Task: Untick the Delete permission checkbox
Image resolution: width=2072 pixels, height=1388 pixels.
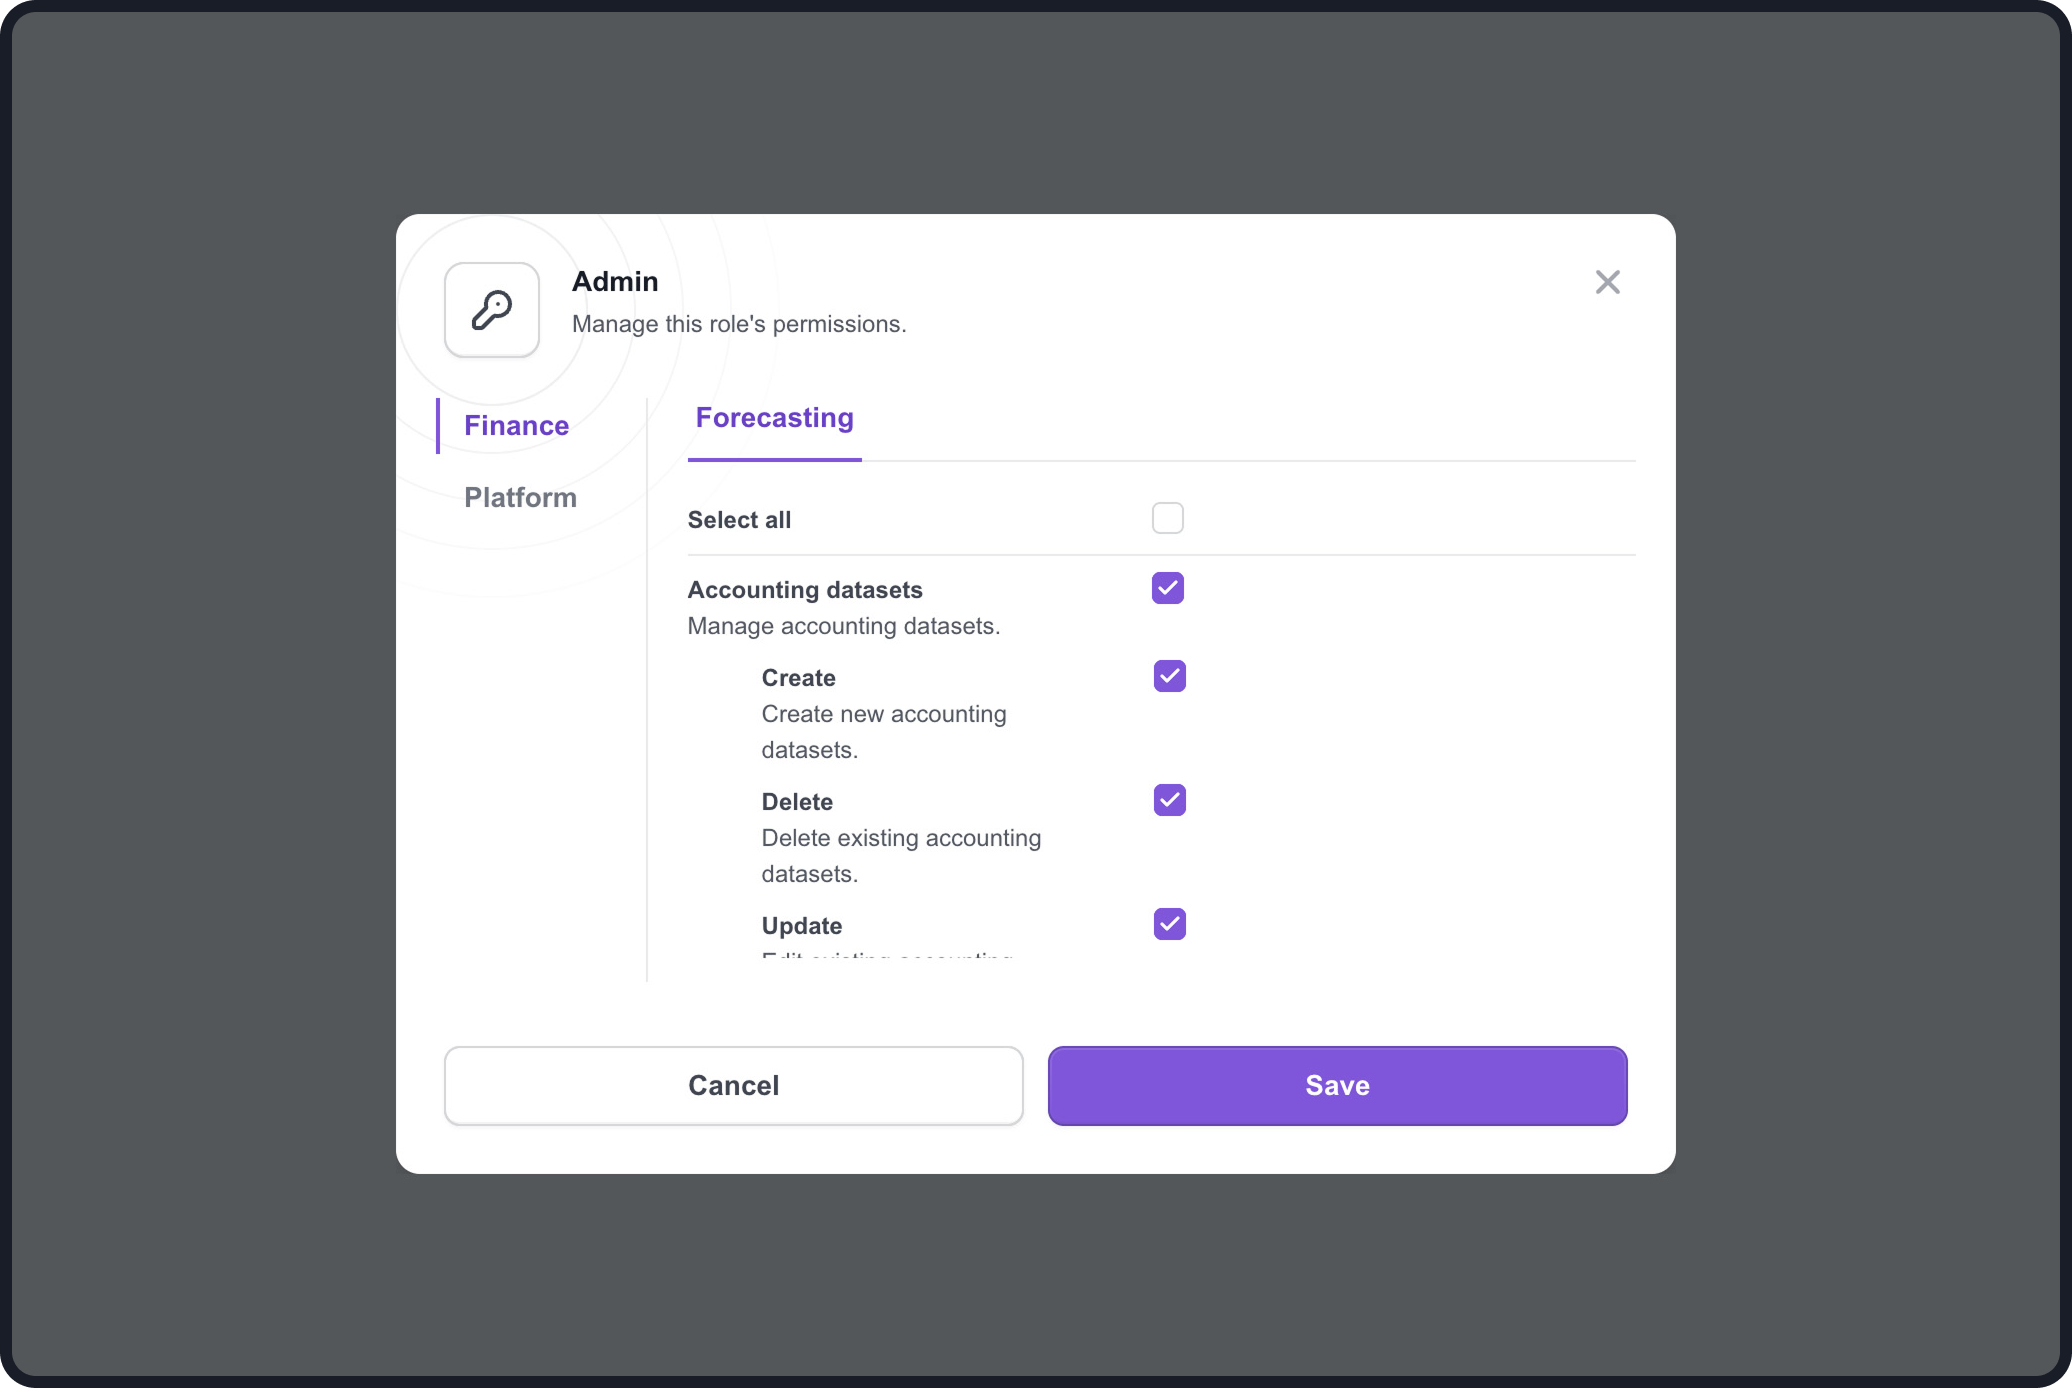Action: coord(1170,800)
